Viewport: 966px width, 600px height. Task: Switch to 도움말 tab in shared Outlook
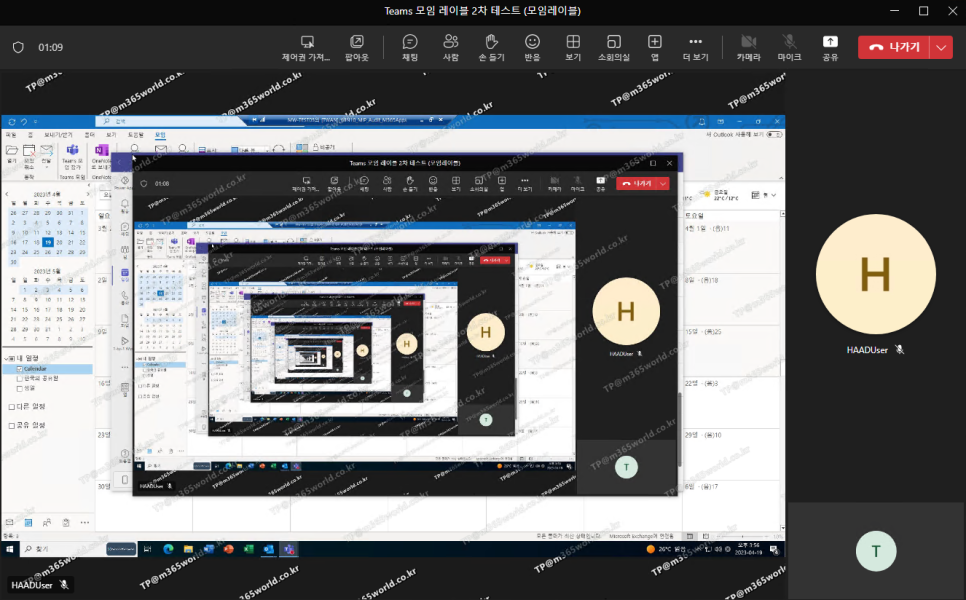(x=136, y=134)
